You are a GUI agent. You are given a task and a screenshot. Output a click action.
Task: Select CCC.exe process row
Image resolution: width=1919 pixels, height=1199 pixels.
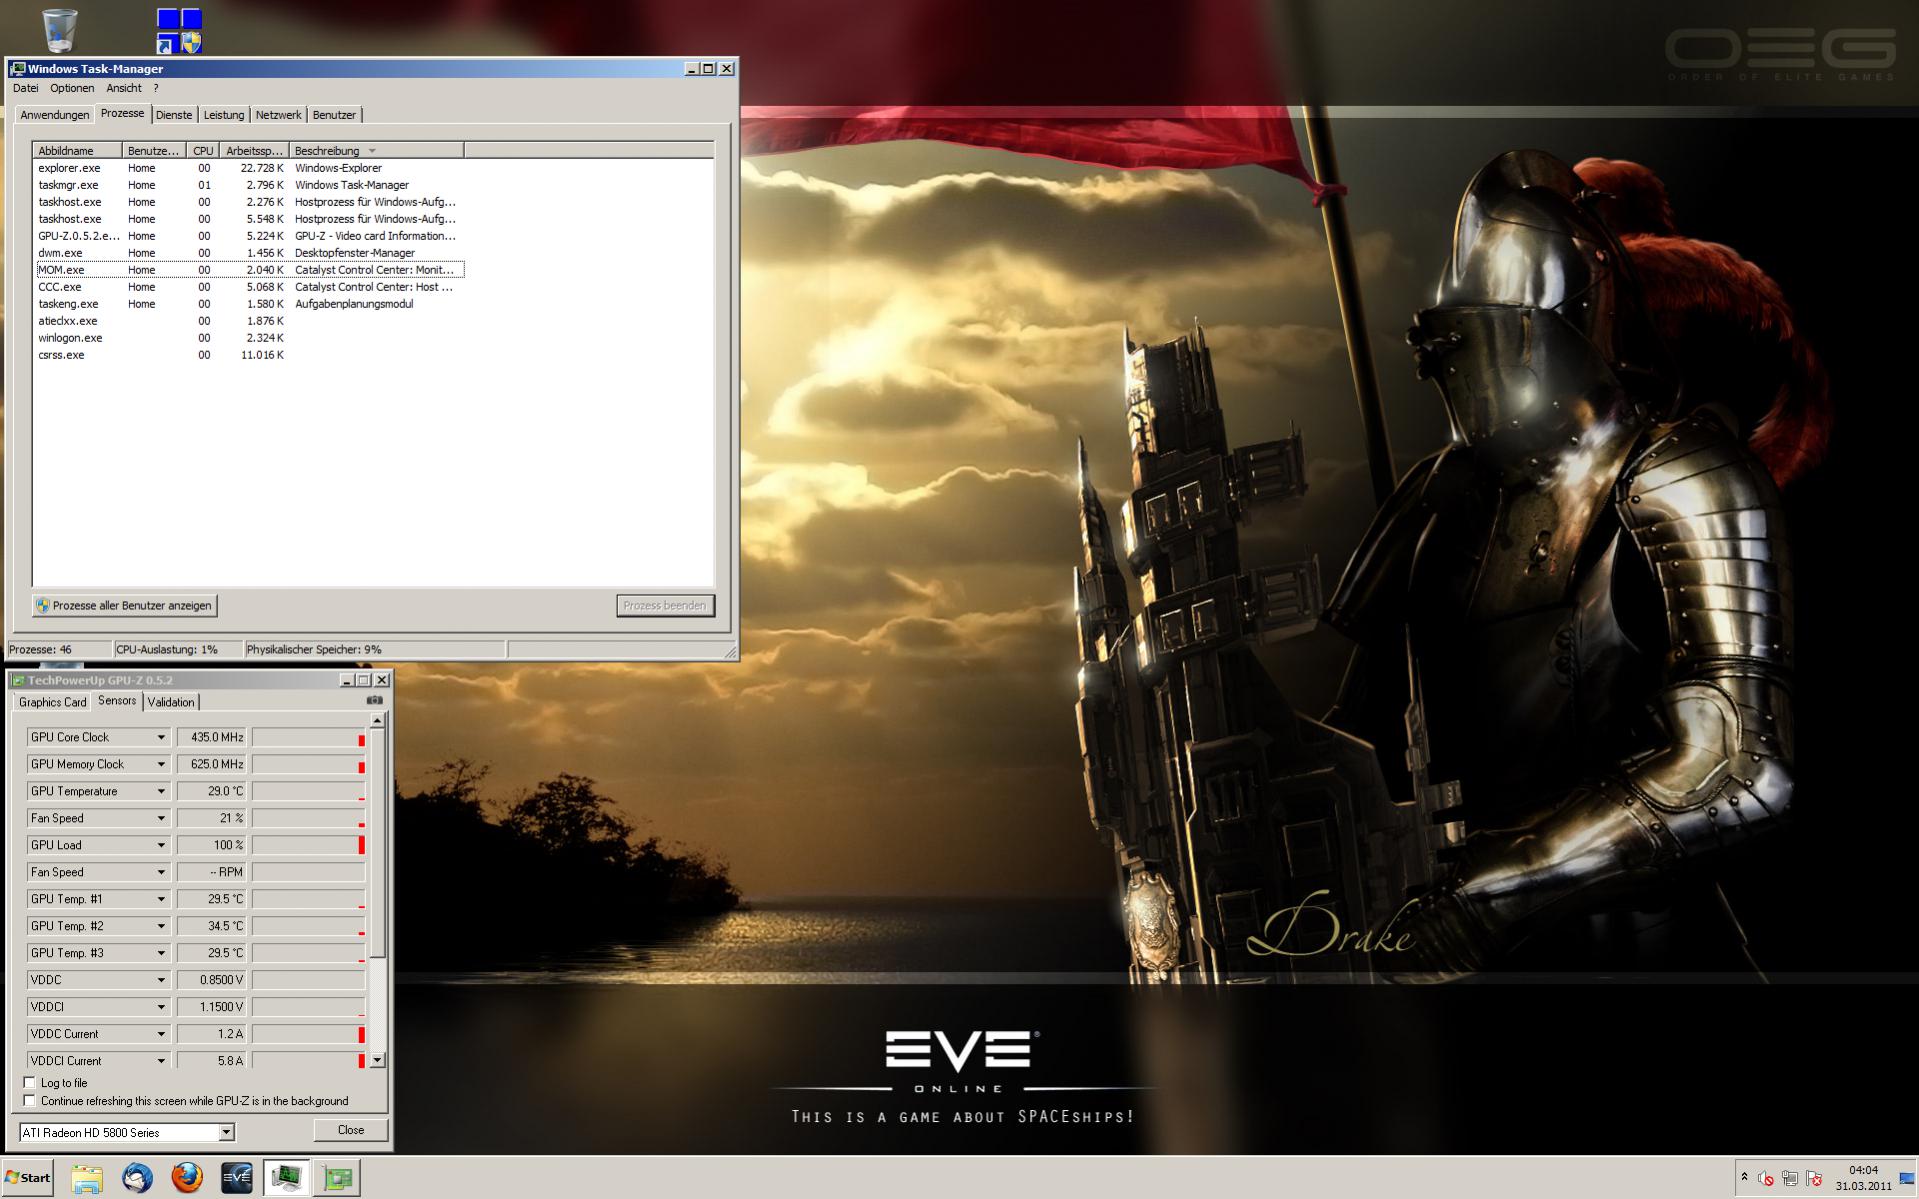250,287
